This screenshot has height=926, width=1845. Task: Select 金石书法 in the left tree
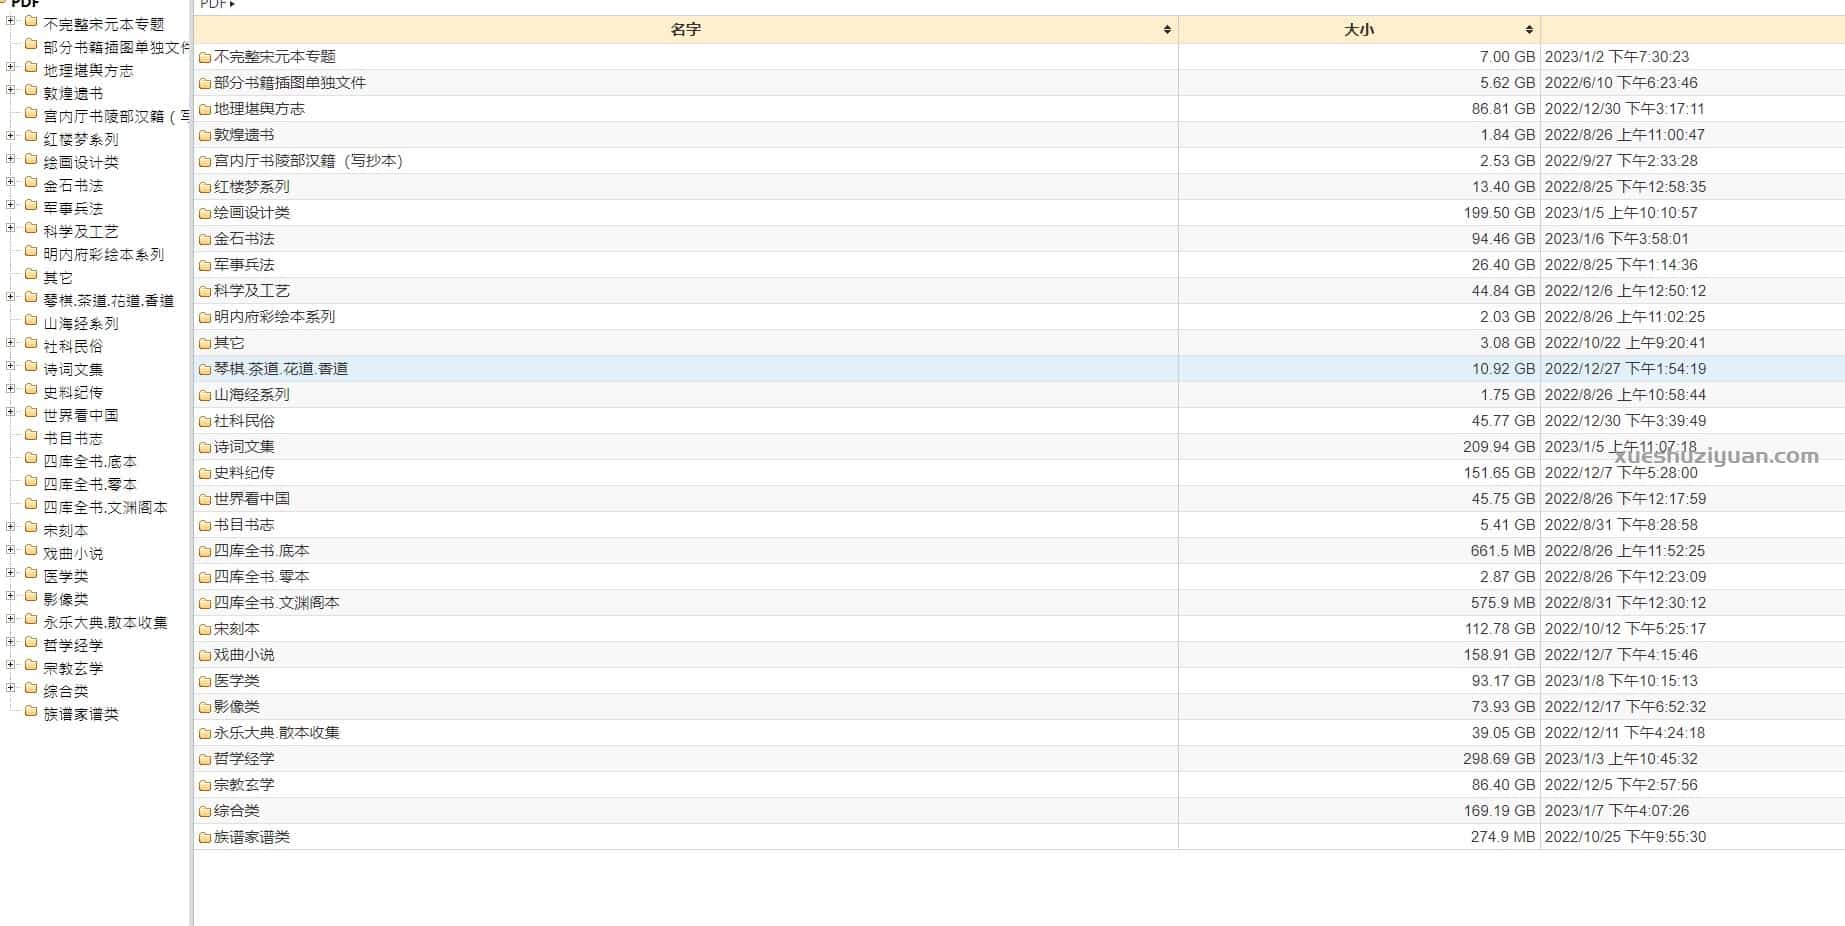(73, 185)
